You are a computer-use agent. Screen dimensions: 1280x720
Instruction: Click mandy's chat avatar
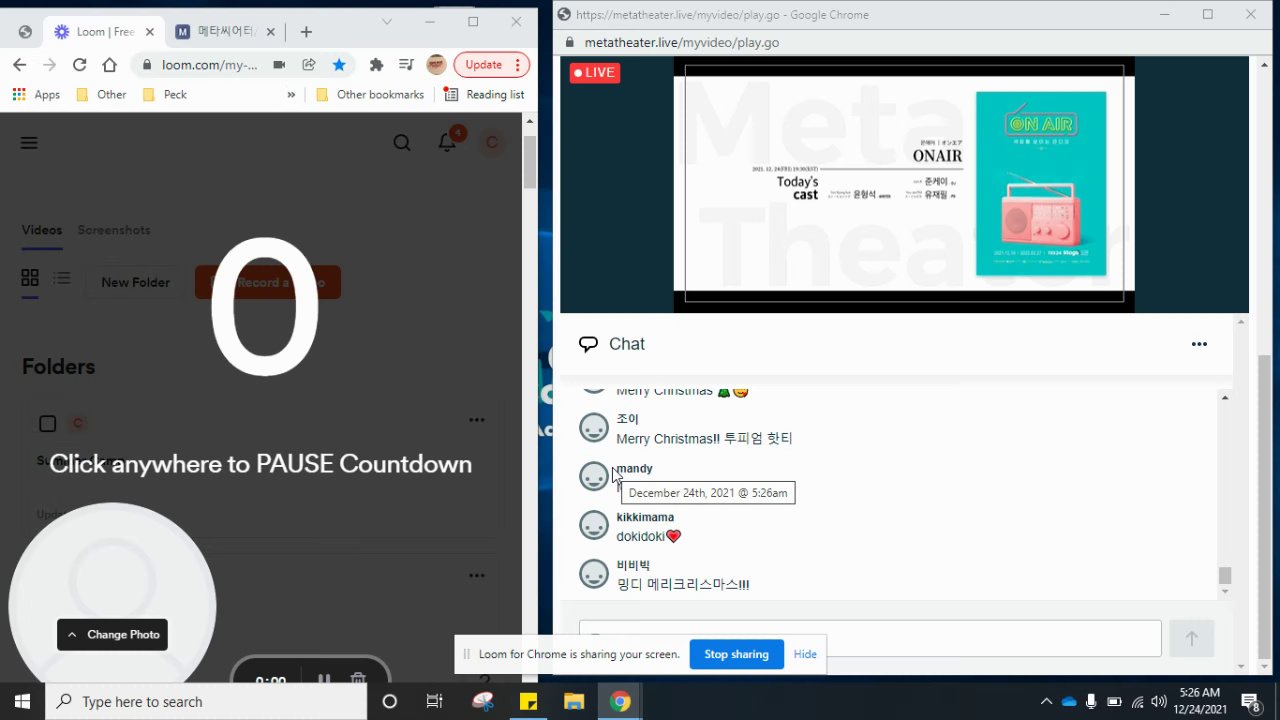tap(594, 477)
